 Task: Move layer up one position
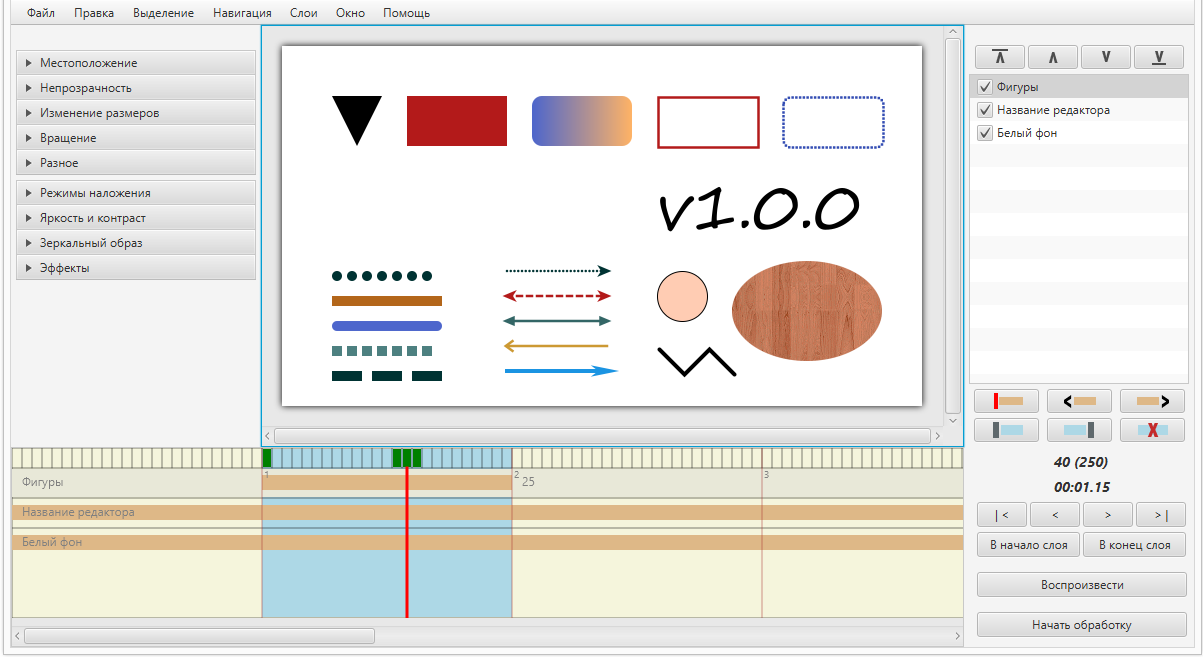click(1057, 57)
